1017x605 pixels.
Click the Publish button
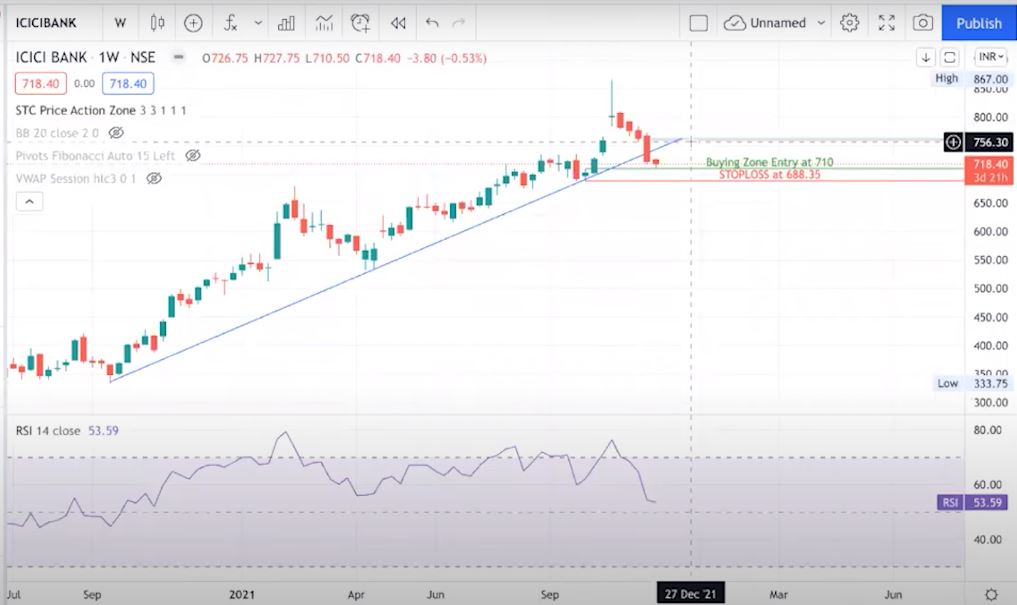(x=978, y=23)
